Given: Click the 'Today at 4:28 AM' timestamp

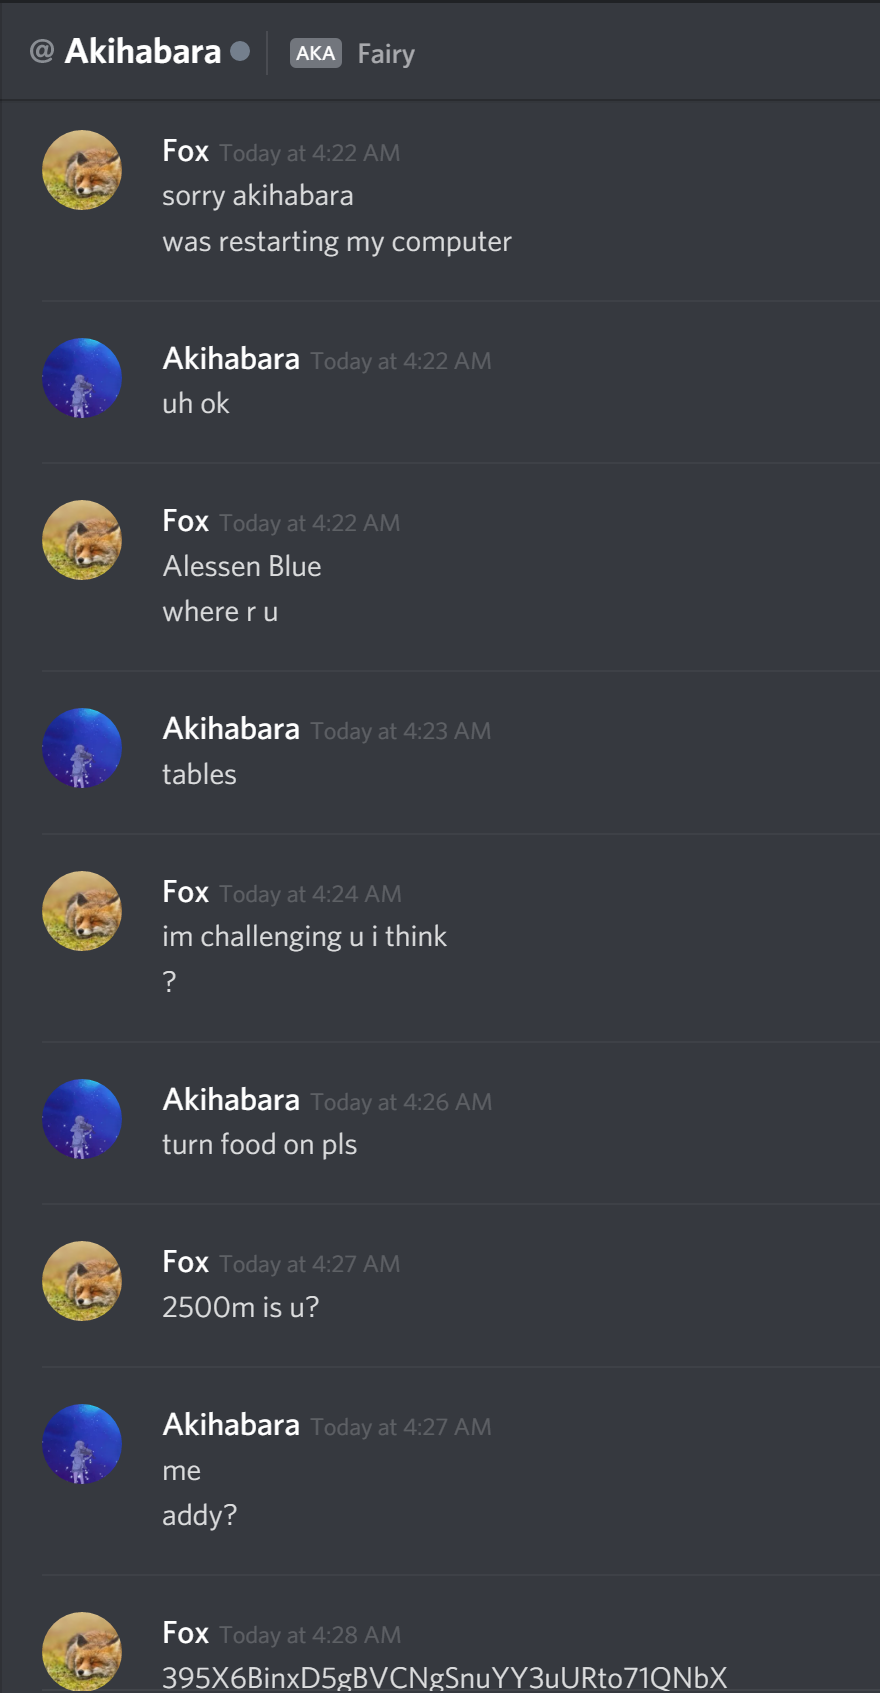Looking at the screenshot, I should point(310,1635).
